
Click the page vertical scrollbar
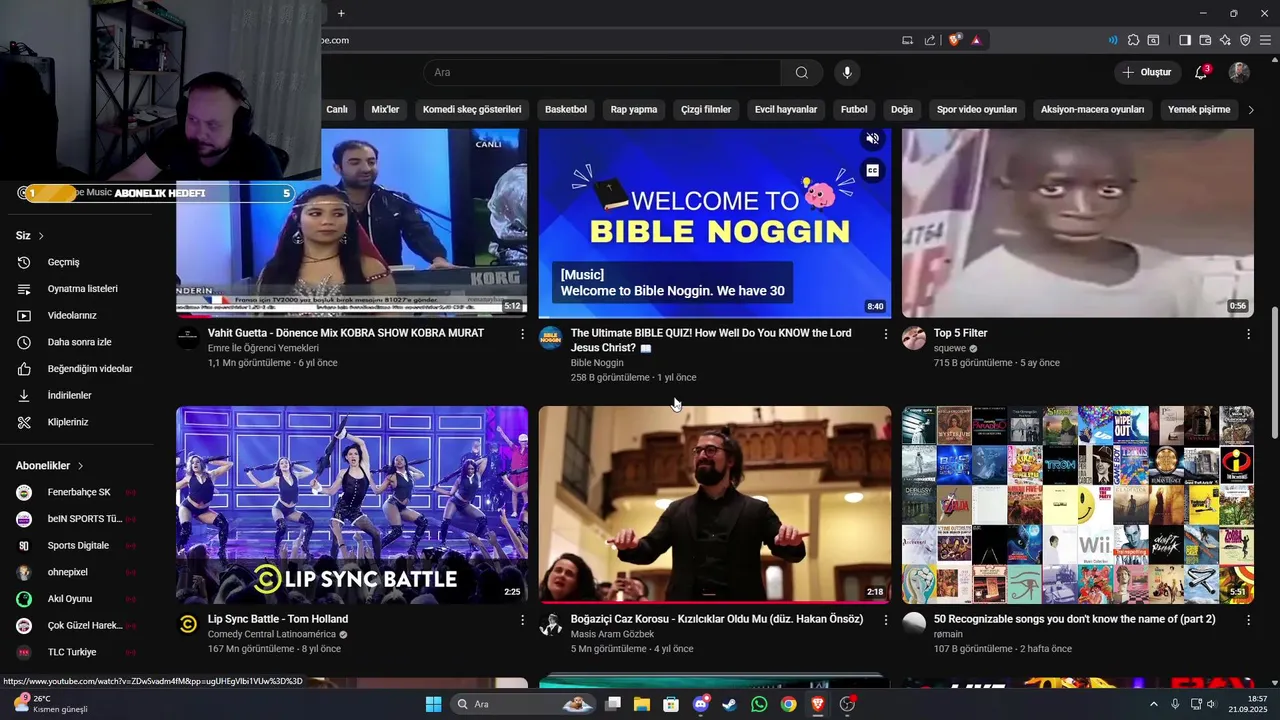(x=1274, y=372)
